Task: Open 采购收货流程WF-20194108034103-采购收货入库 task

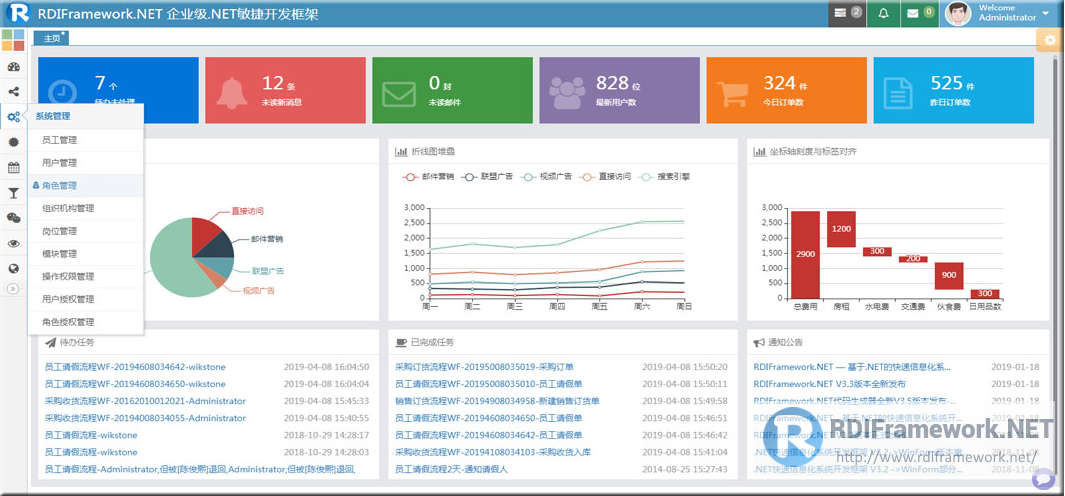Action: pyautogui.click(x=493, y=452)
